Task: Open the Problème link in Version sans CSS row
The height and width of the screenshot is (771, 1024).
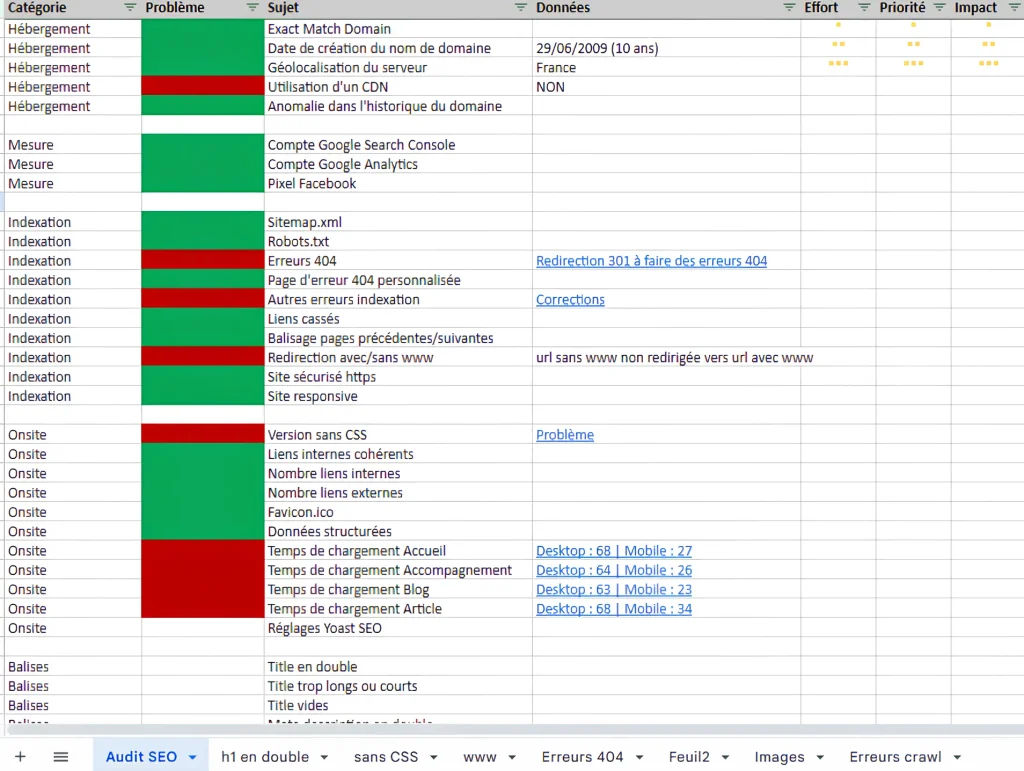Action: (x=565, y=435)
